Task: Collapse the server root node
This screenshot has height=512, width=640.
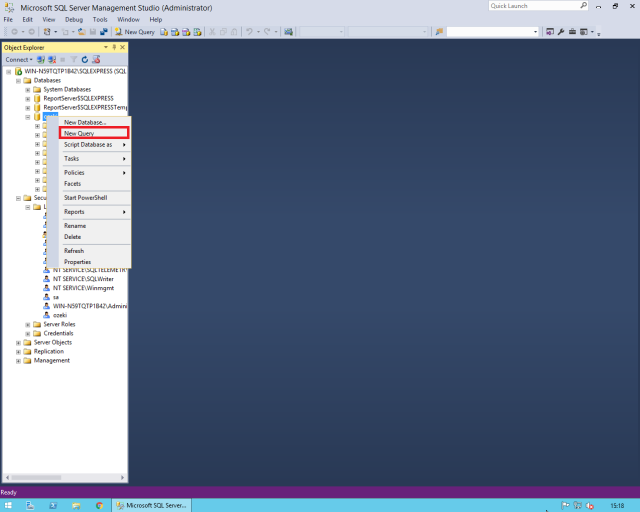Action: (8, 71)
